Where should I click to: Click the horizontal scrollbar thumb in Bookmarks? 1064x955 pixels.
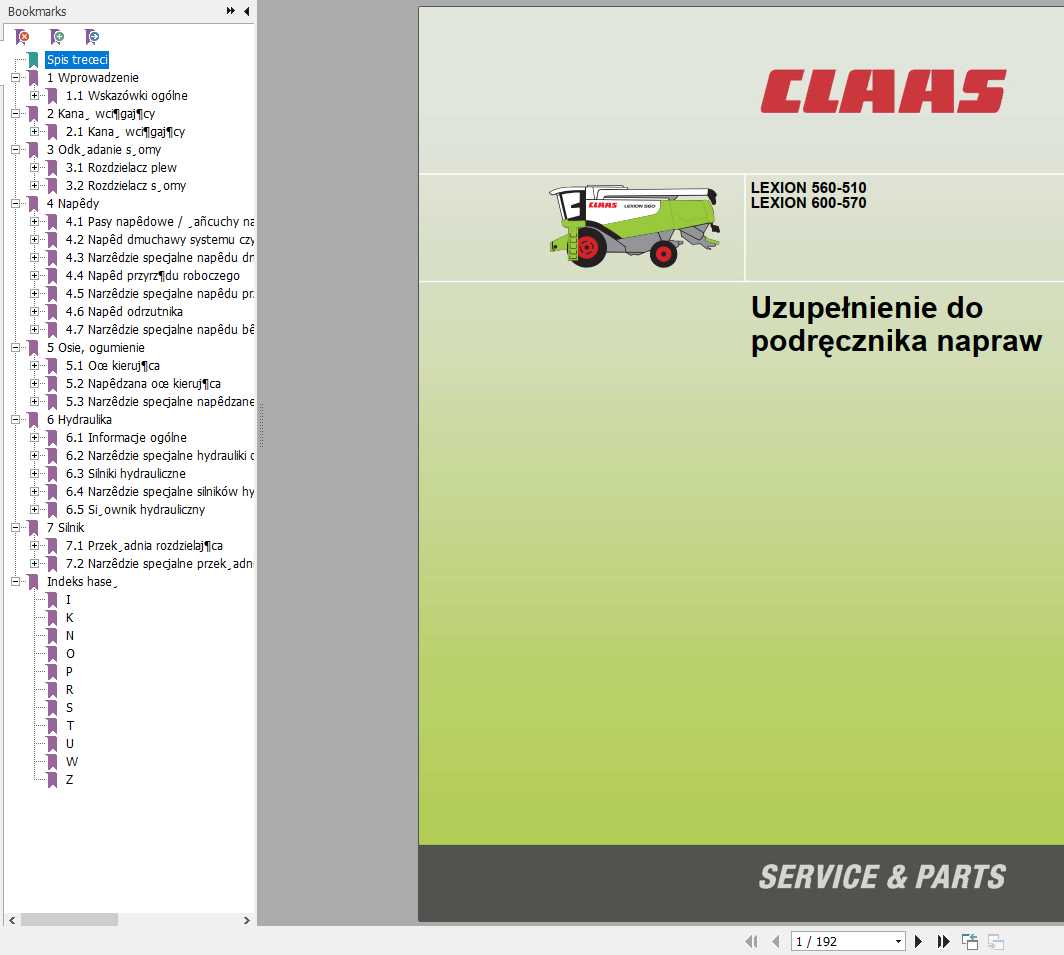pos(69,920)
